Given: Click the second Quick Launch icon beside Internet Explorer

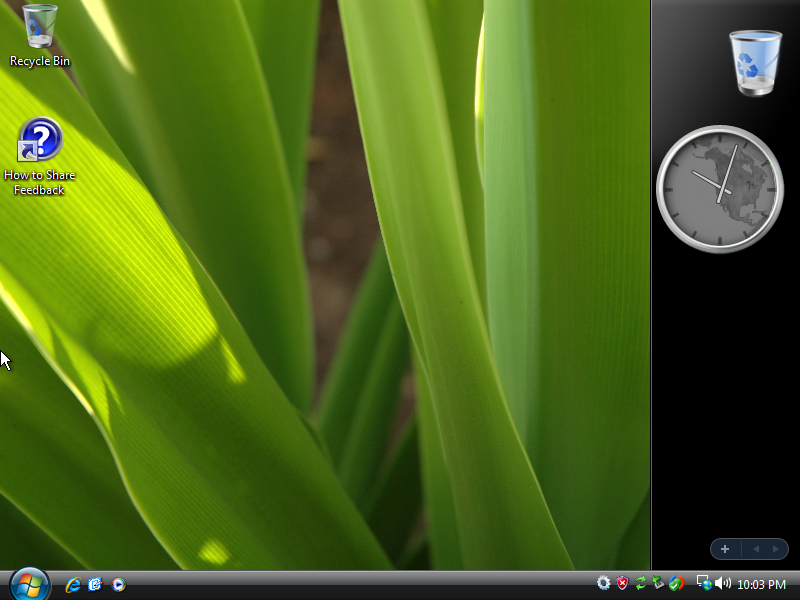Looking at the screenshot, I should click(95, 584).
